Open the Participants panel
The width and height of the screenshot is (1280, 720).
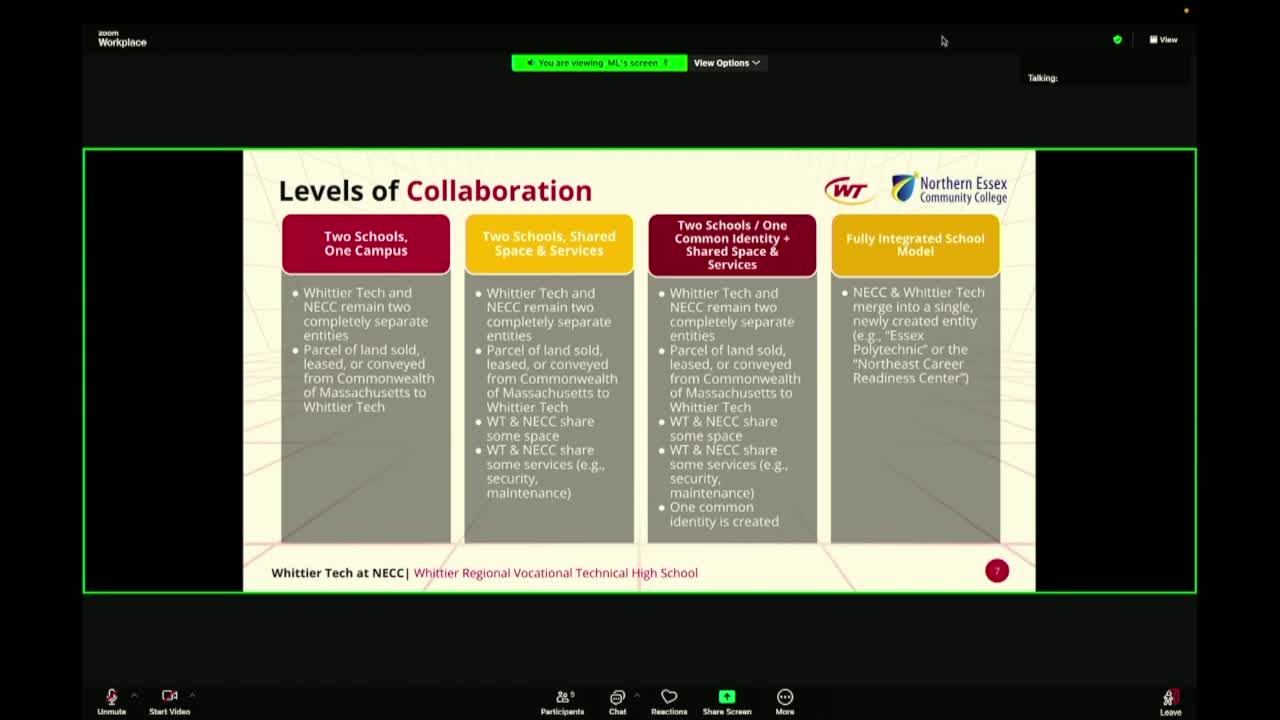[563, 701]
